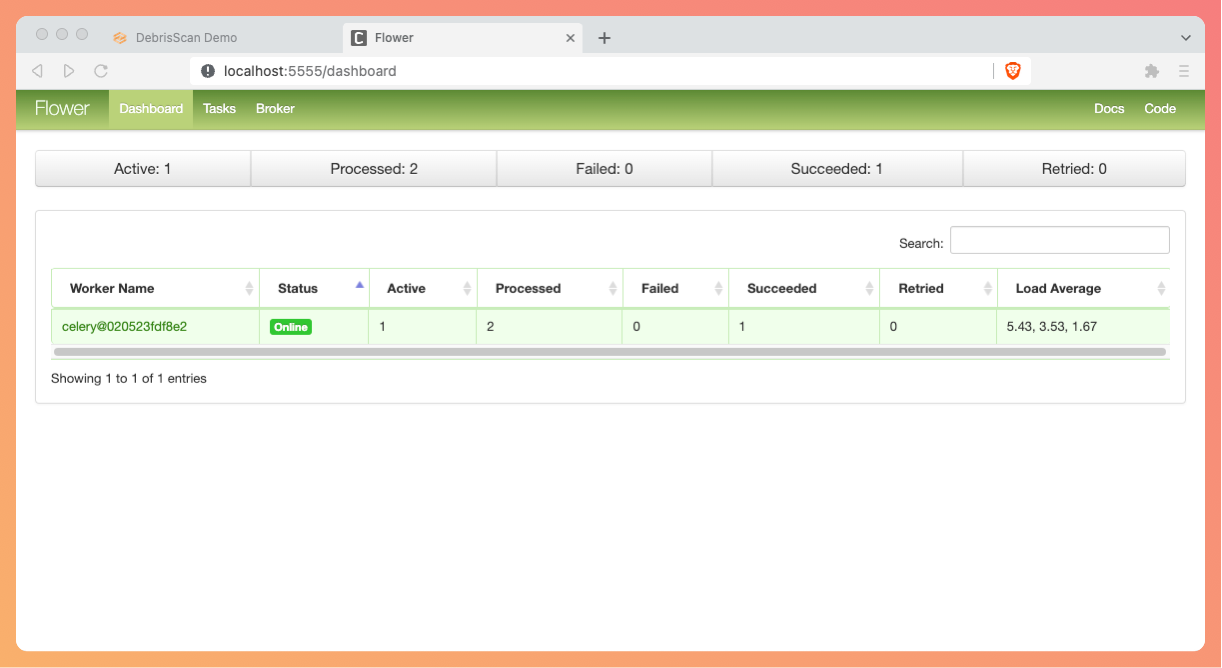Click the Brave shield icon
Screen dimensions: 1222x668
[x=1012, y=71]
